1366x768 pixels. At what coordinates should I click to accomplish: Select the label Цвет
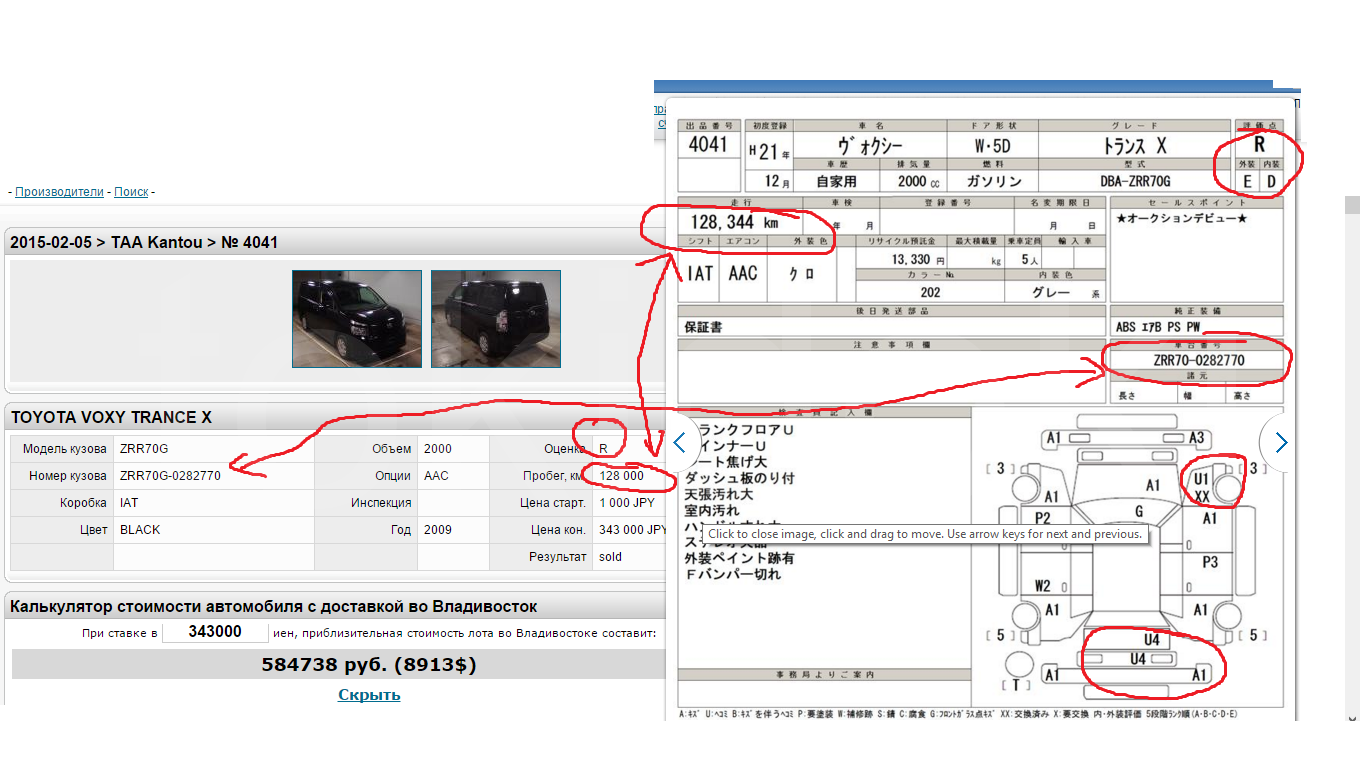pos(93,530)
